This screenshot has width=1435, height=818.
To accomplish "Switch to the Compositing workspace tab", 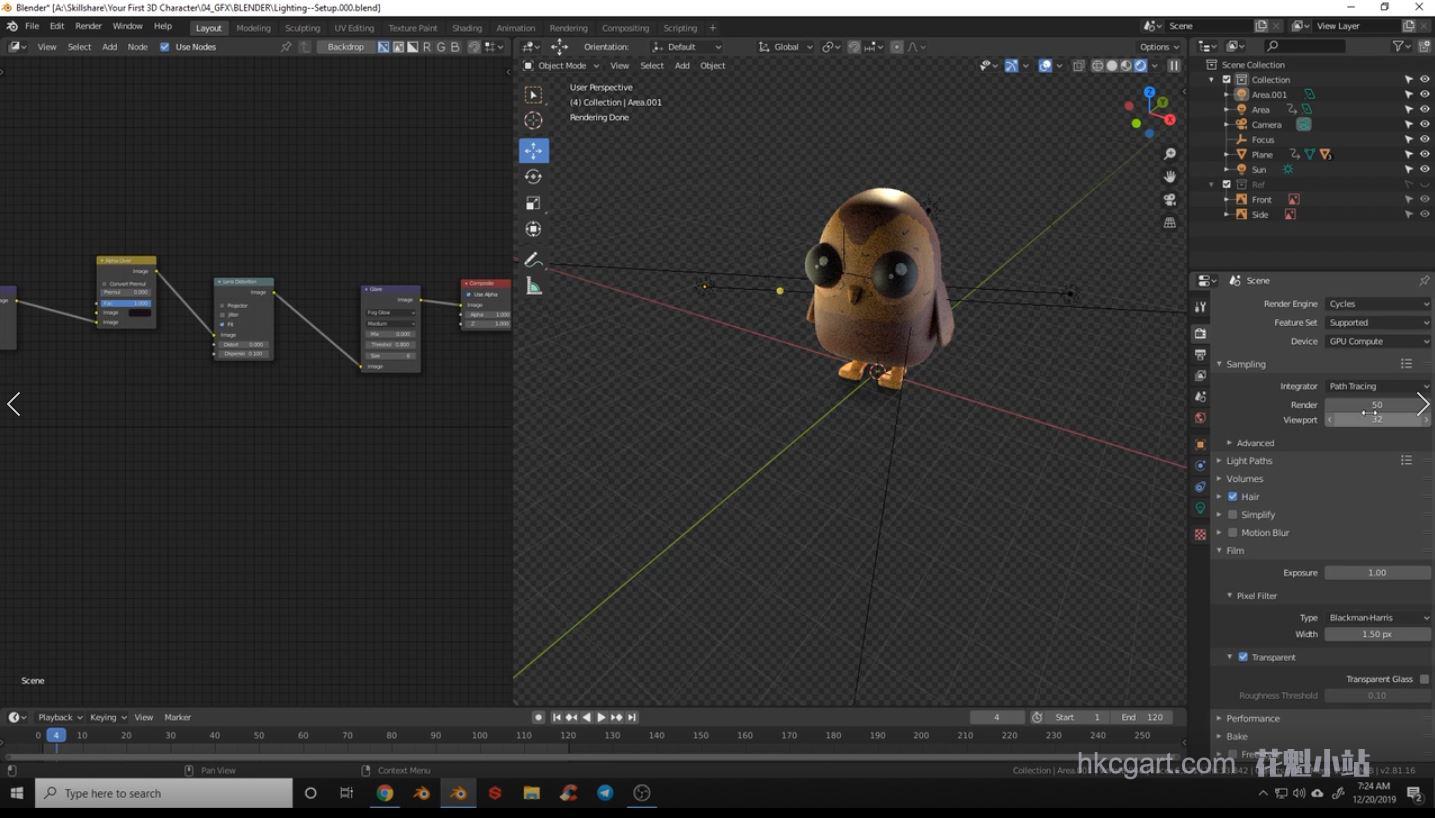I will (625, 28).
